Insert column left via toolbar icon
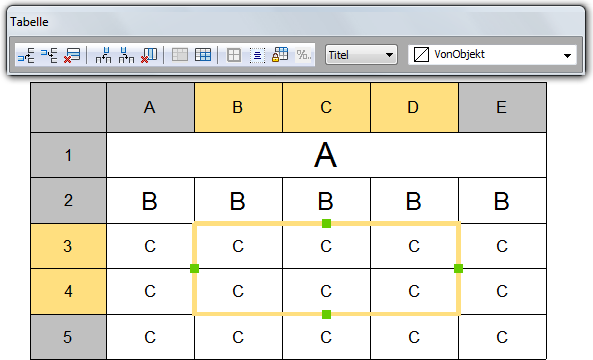 [103, 55]
